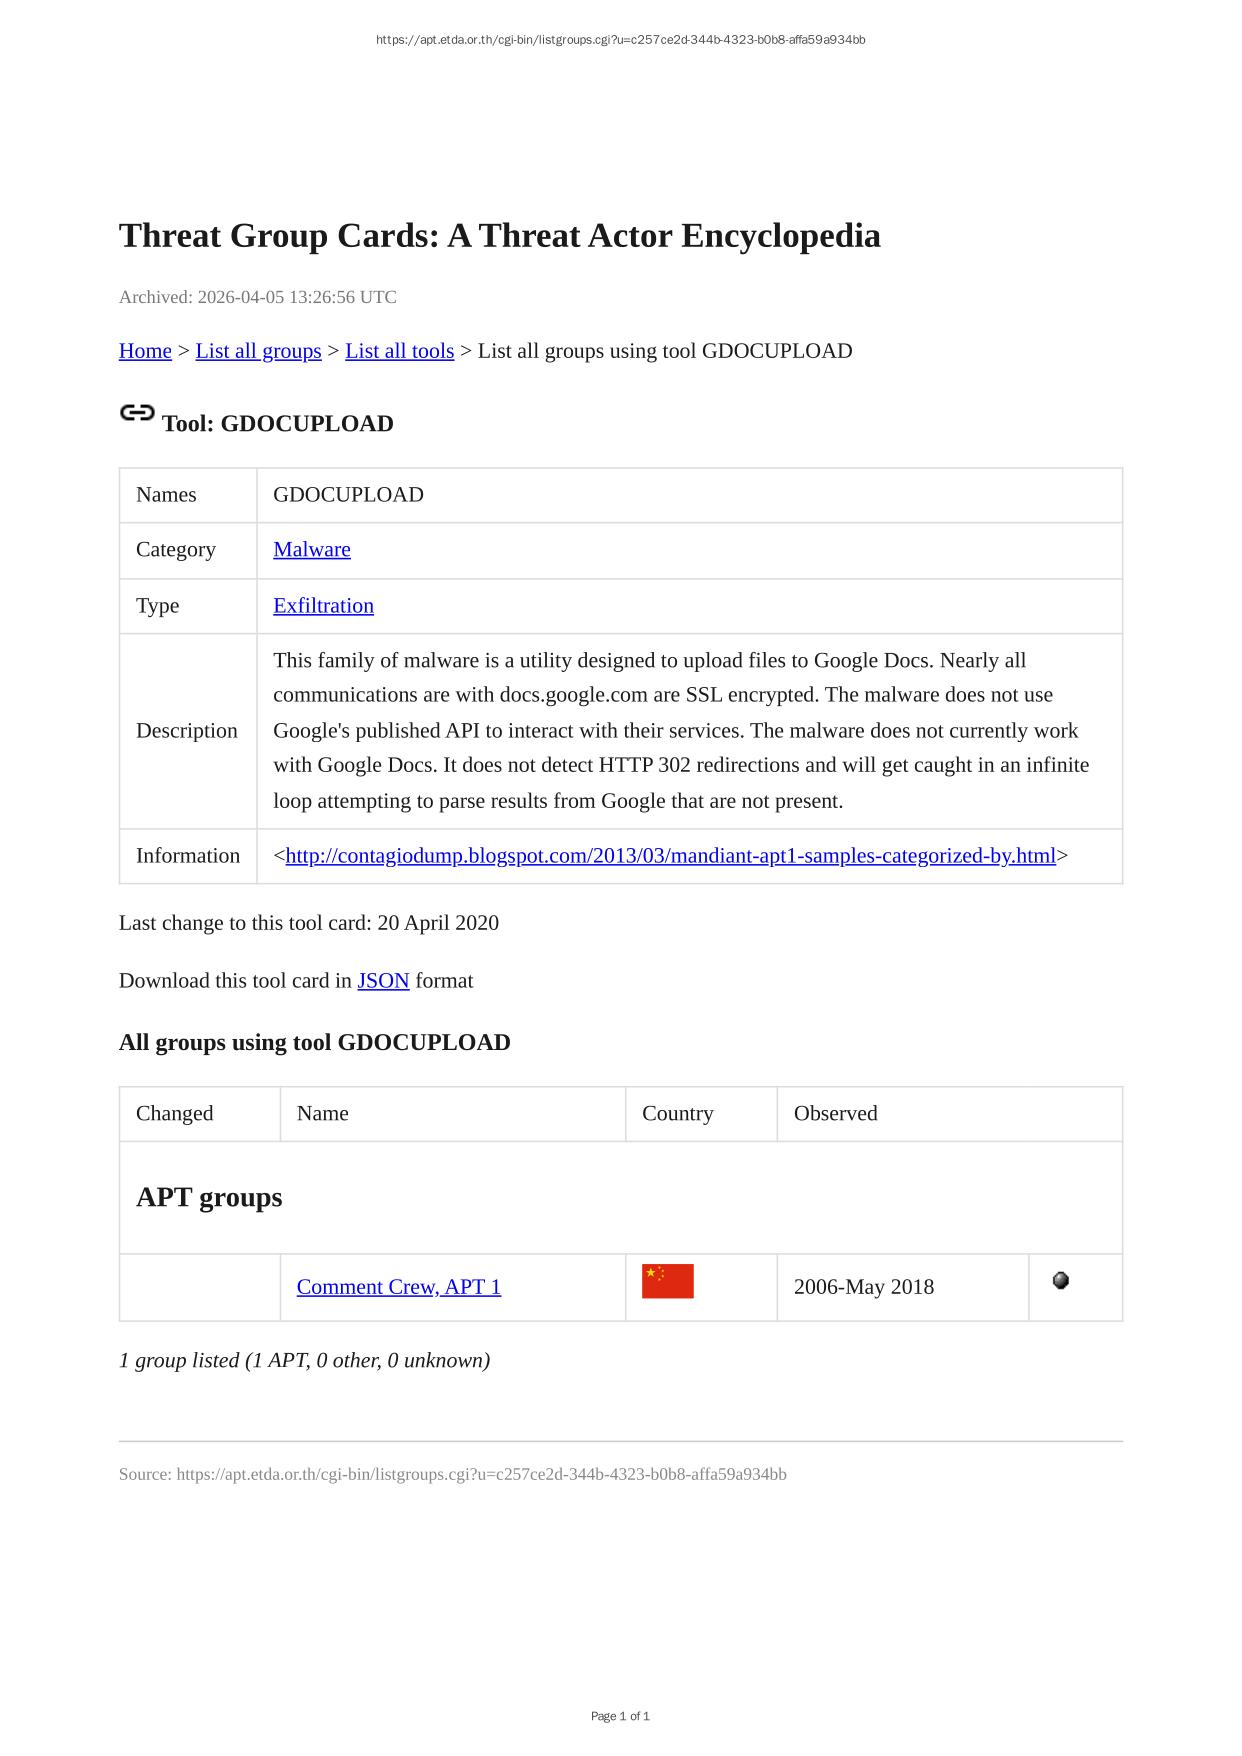The width and height of the screenshot is (1242, 1756).
Task: Click the Name column header
Action: click(x=323, y=1113)
